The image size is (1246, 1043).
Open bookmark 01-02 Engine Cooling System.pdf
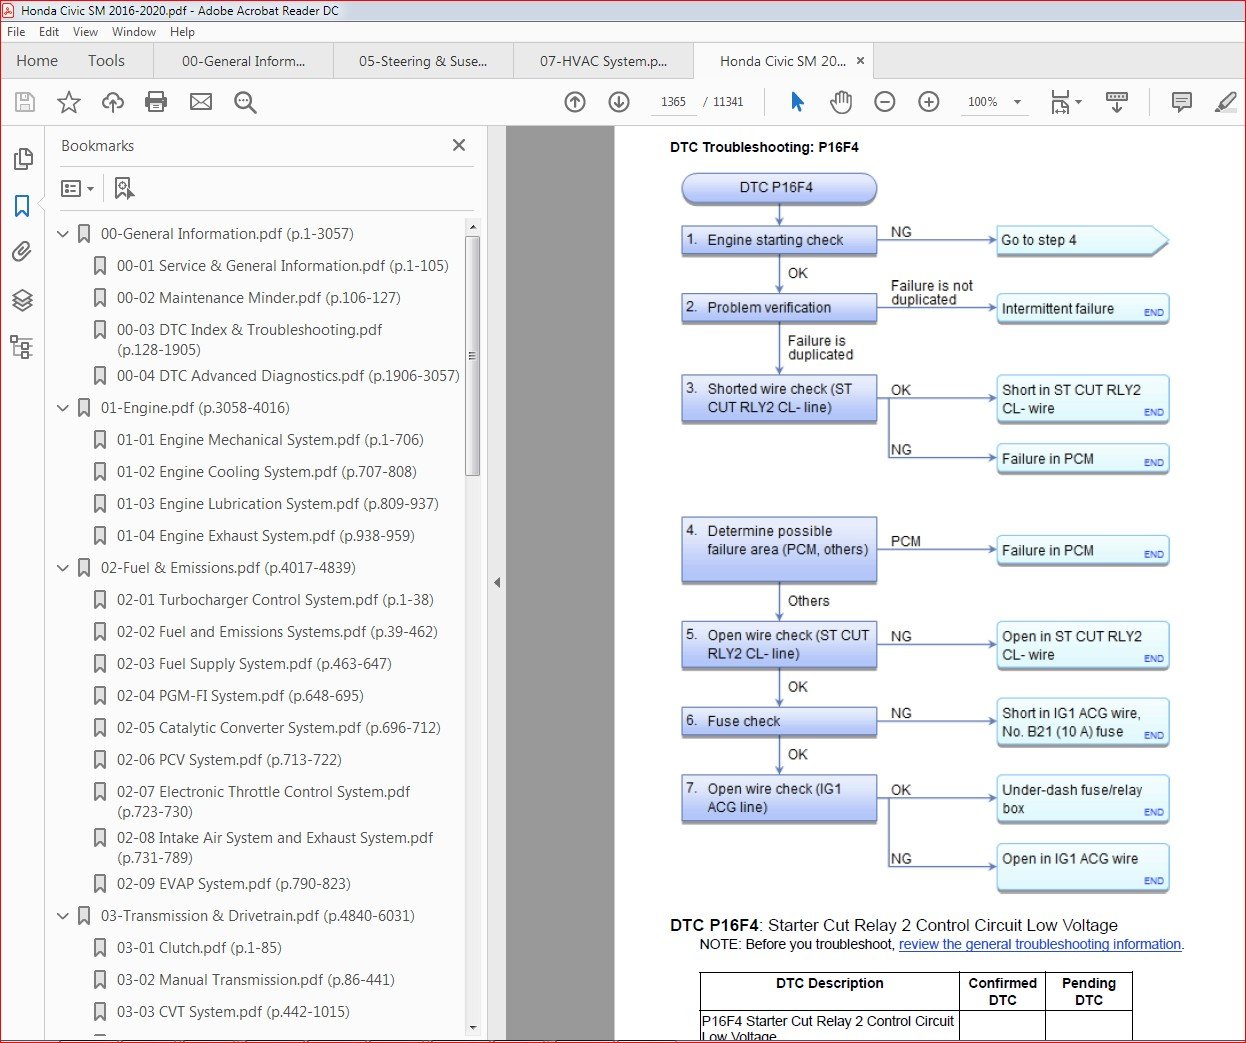pyautogui.click(x=266, y=472)
